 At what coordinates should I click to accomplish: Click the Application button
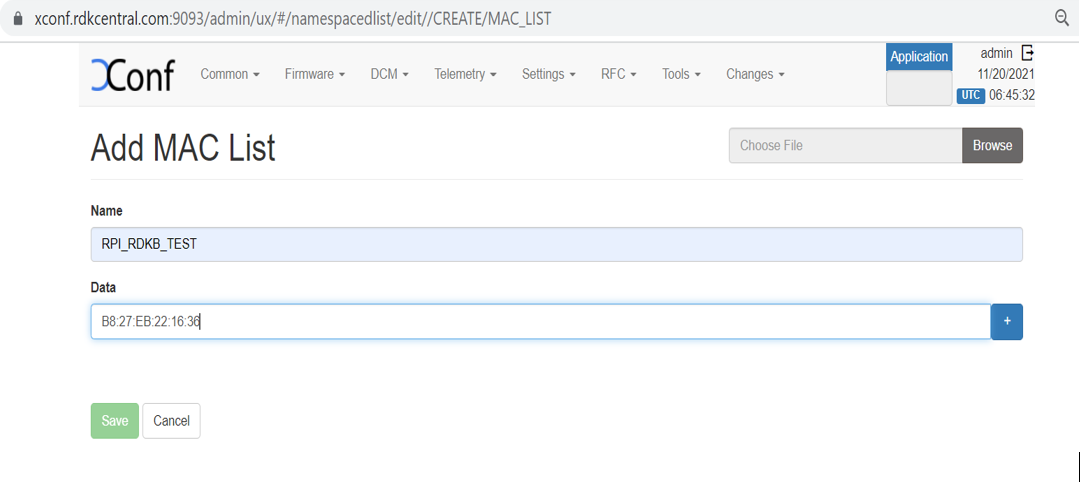click(919, 57)
